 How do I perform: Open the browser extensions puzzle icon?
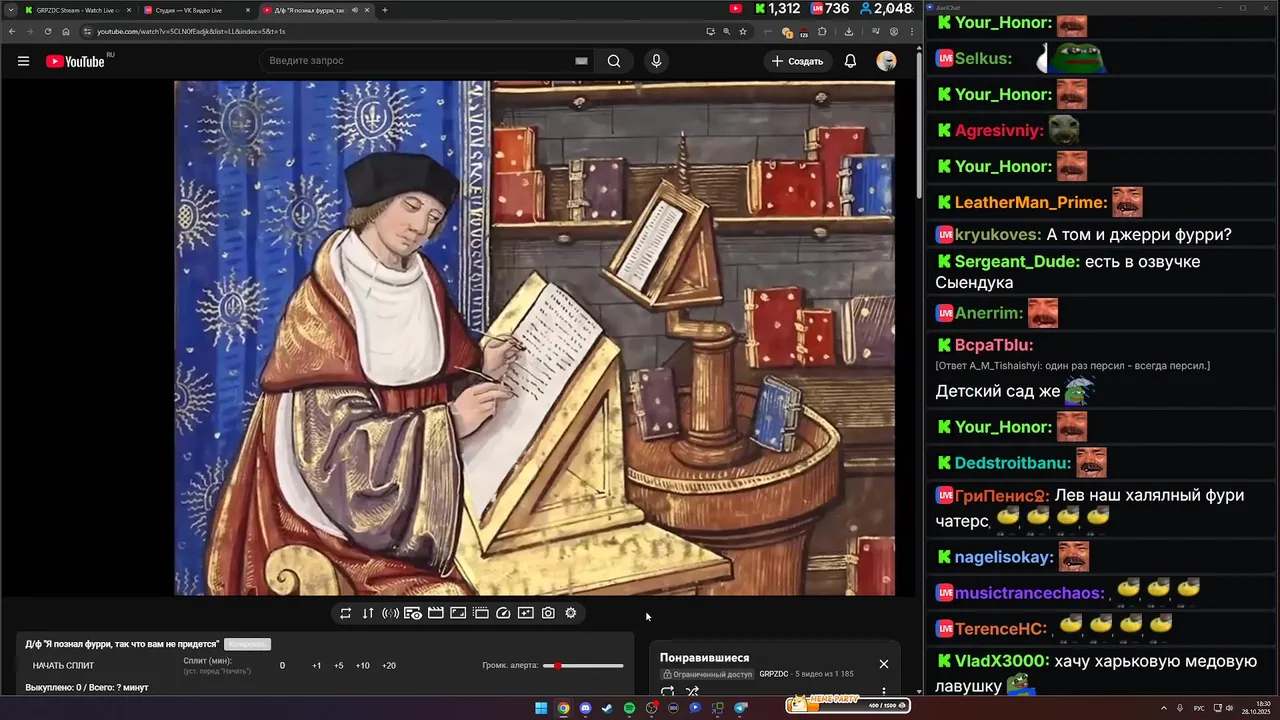[x=822, y=31]
